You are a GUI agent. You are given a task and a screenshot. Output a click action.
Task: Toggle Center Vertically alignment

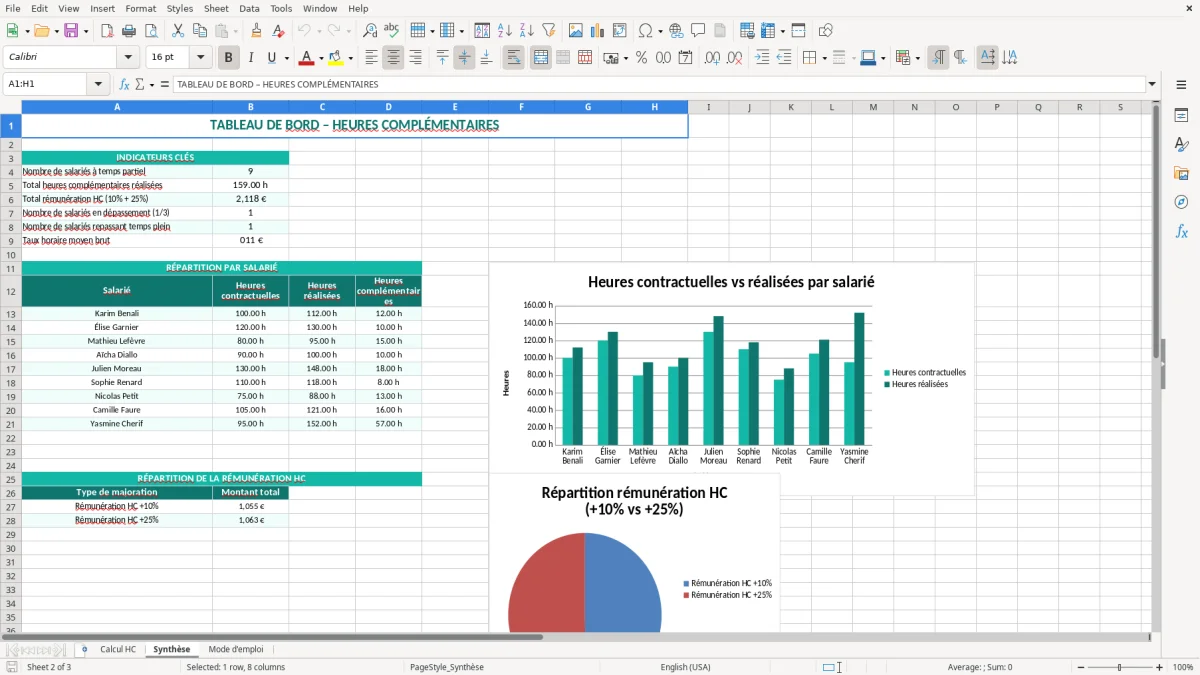pos(464,58)
